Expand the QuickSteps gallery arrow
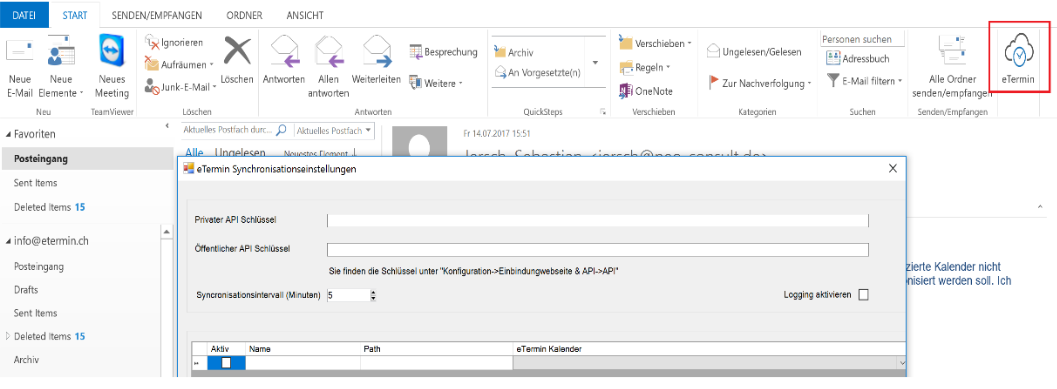Viewport: 1057px width, 389px height. [595, 62]
